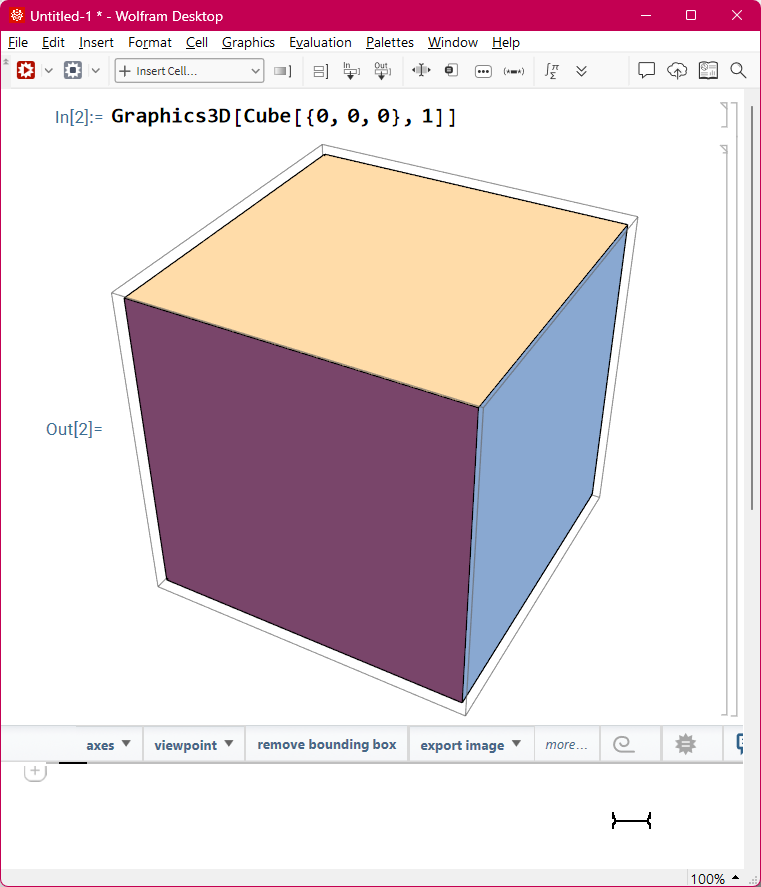Screen dimensions: 761x887
Task: Click the insert input cell In icon
Action: click(x=351, y=71)
